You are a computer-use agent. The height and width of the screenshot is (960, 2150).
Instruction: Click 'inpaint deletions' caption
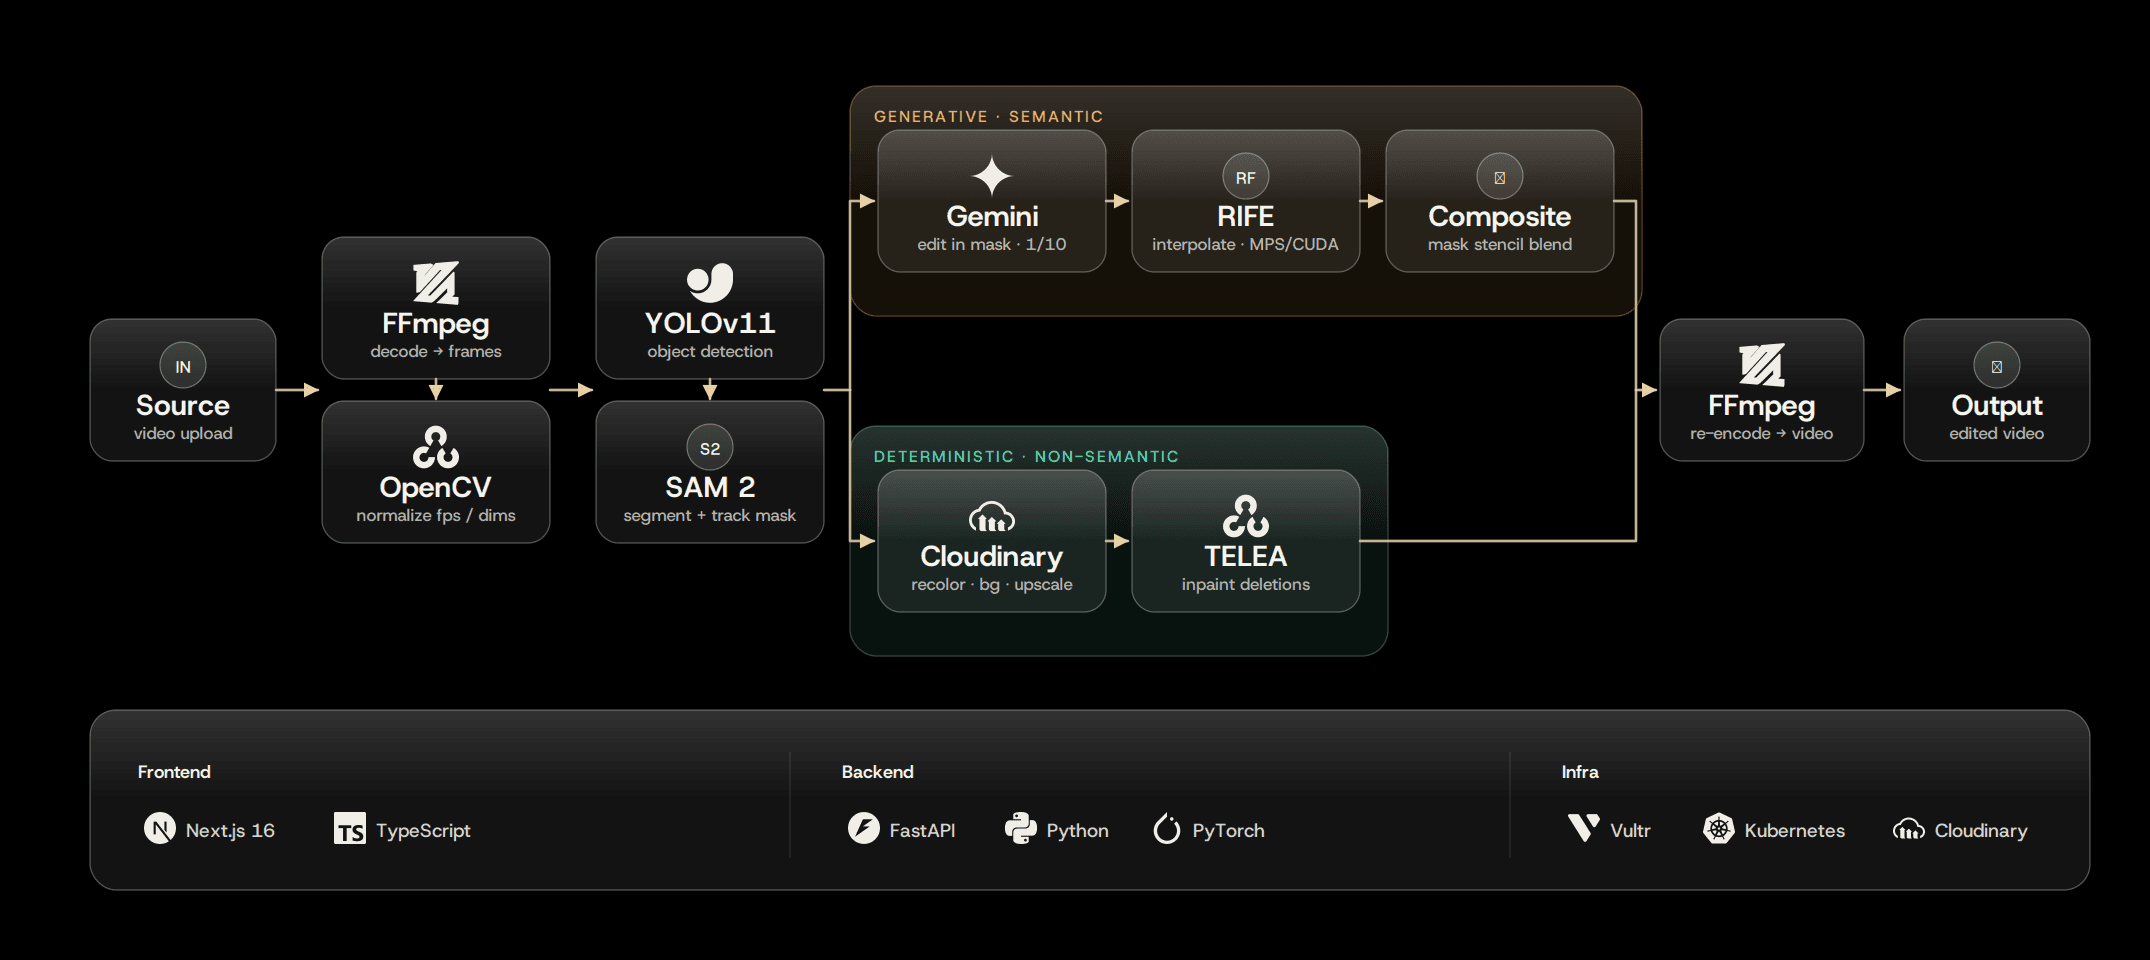(1246, 584)
